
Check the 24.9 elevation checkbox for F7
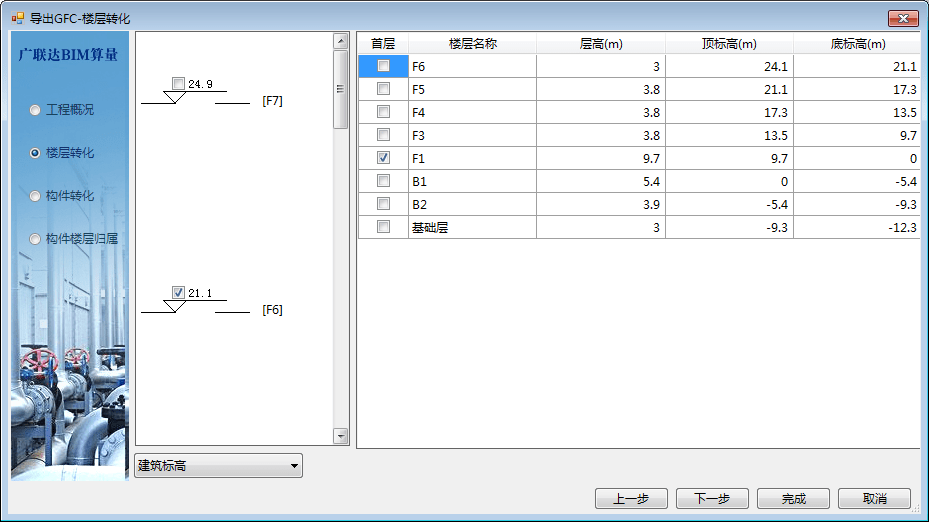pyautogui.click(x=178, y=84)
